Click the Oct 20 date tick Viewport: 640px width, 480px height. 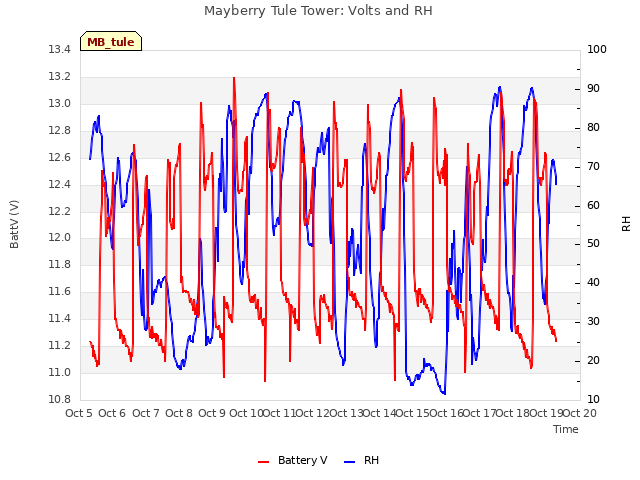(580, 413)
